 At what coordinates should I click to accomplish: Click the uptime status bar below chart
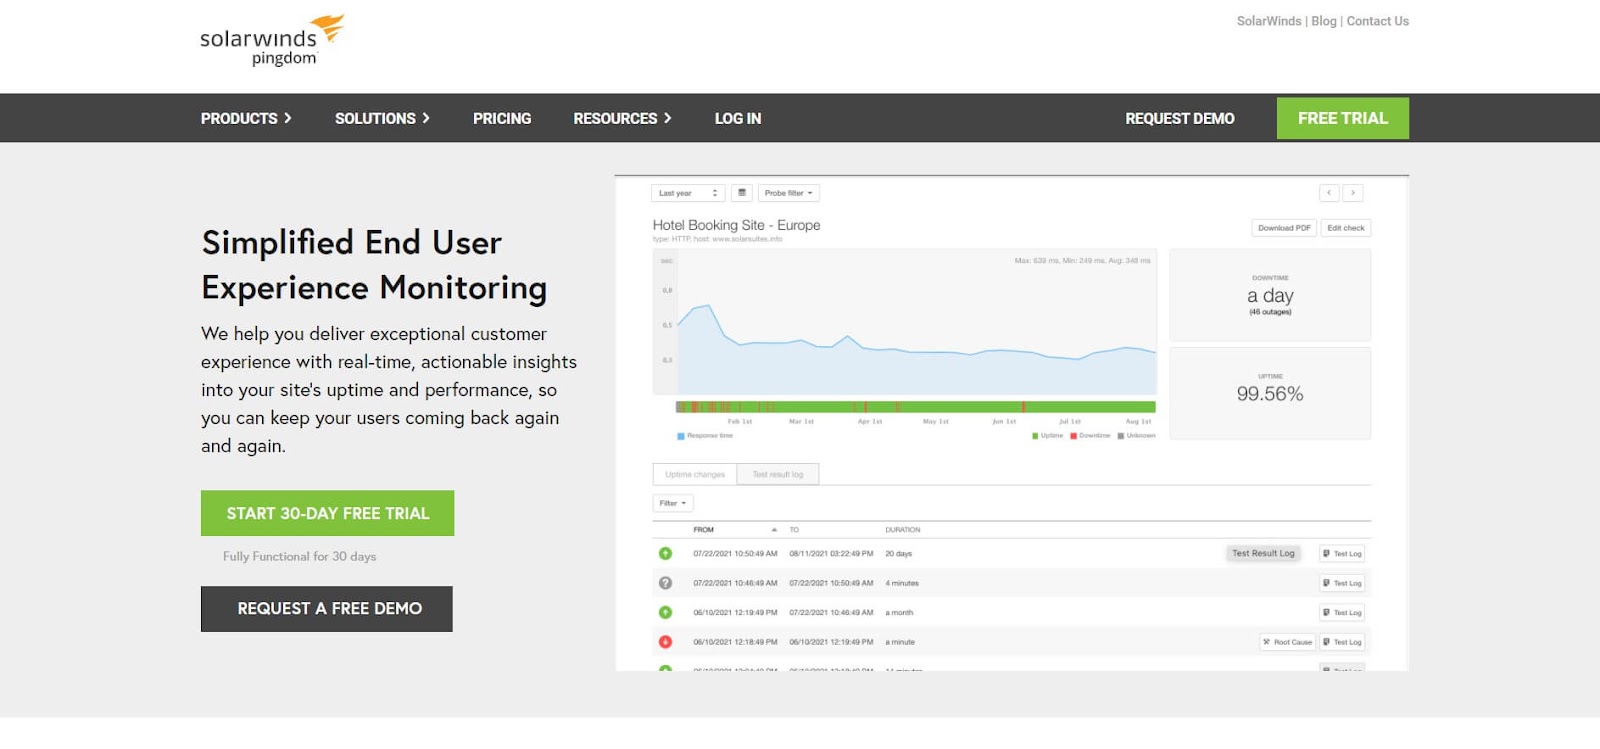point(916,407)
